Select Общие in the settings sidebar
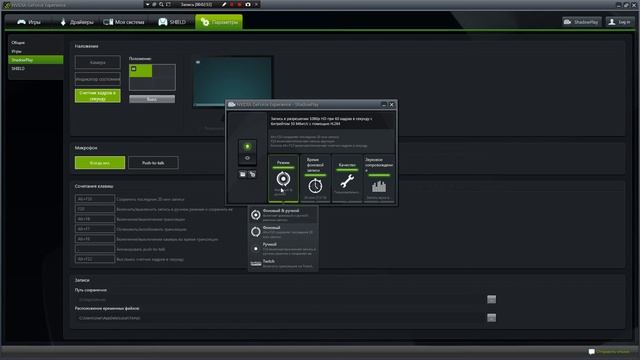 (18, 42)
